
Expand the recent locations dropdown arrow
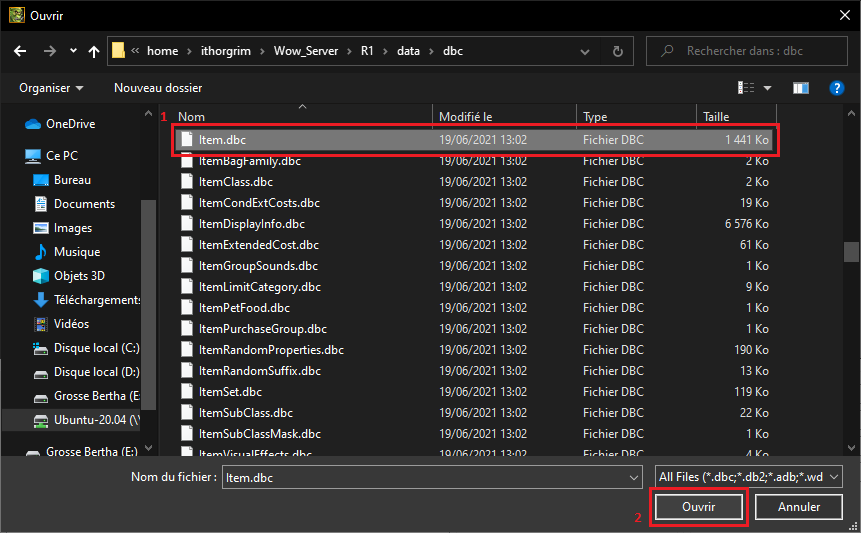(73, 51)
